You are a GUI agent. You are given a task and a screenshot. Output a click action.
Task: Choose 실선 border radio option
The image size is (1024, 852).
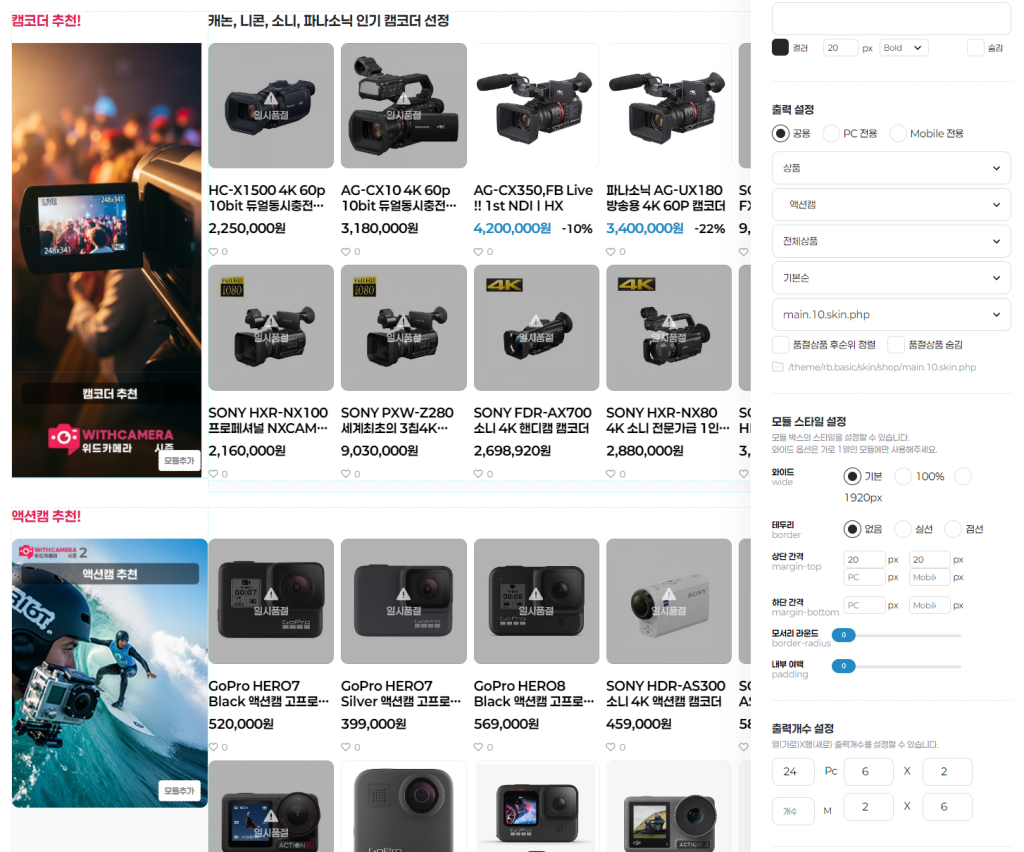(x=903, y=529)
